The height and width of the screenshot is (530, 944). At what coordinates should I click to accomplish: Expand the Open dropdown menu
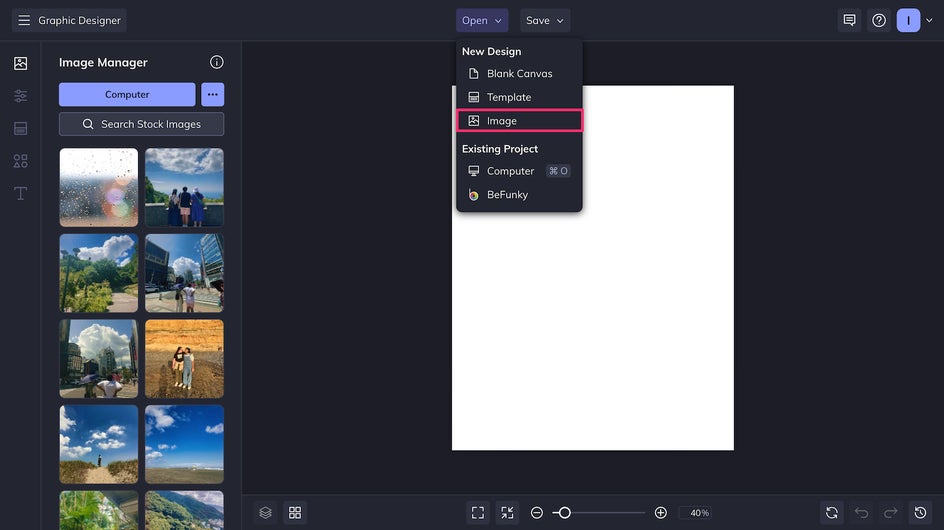click(482, 20)
